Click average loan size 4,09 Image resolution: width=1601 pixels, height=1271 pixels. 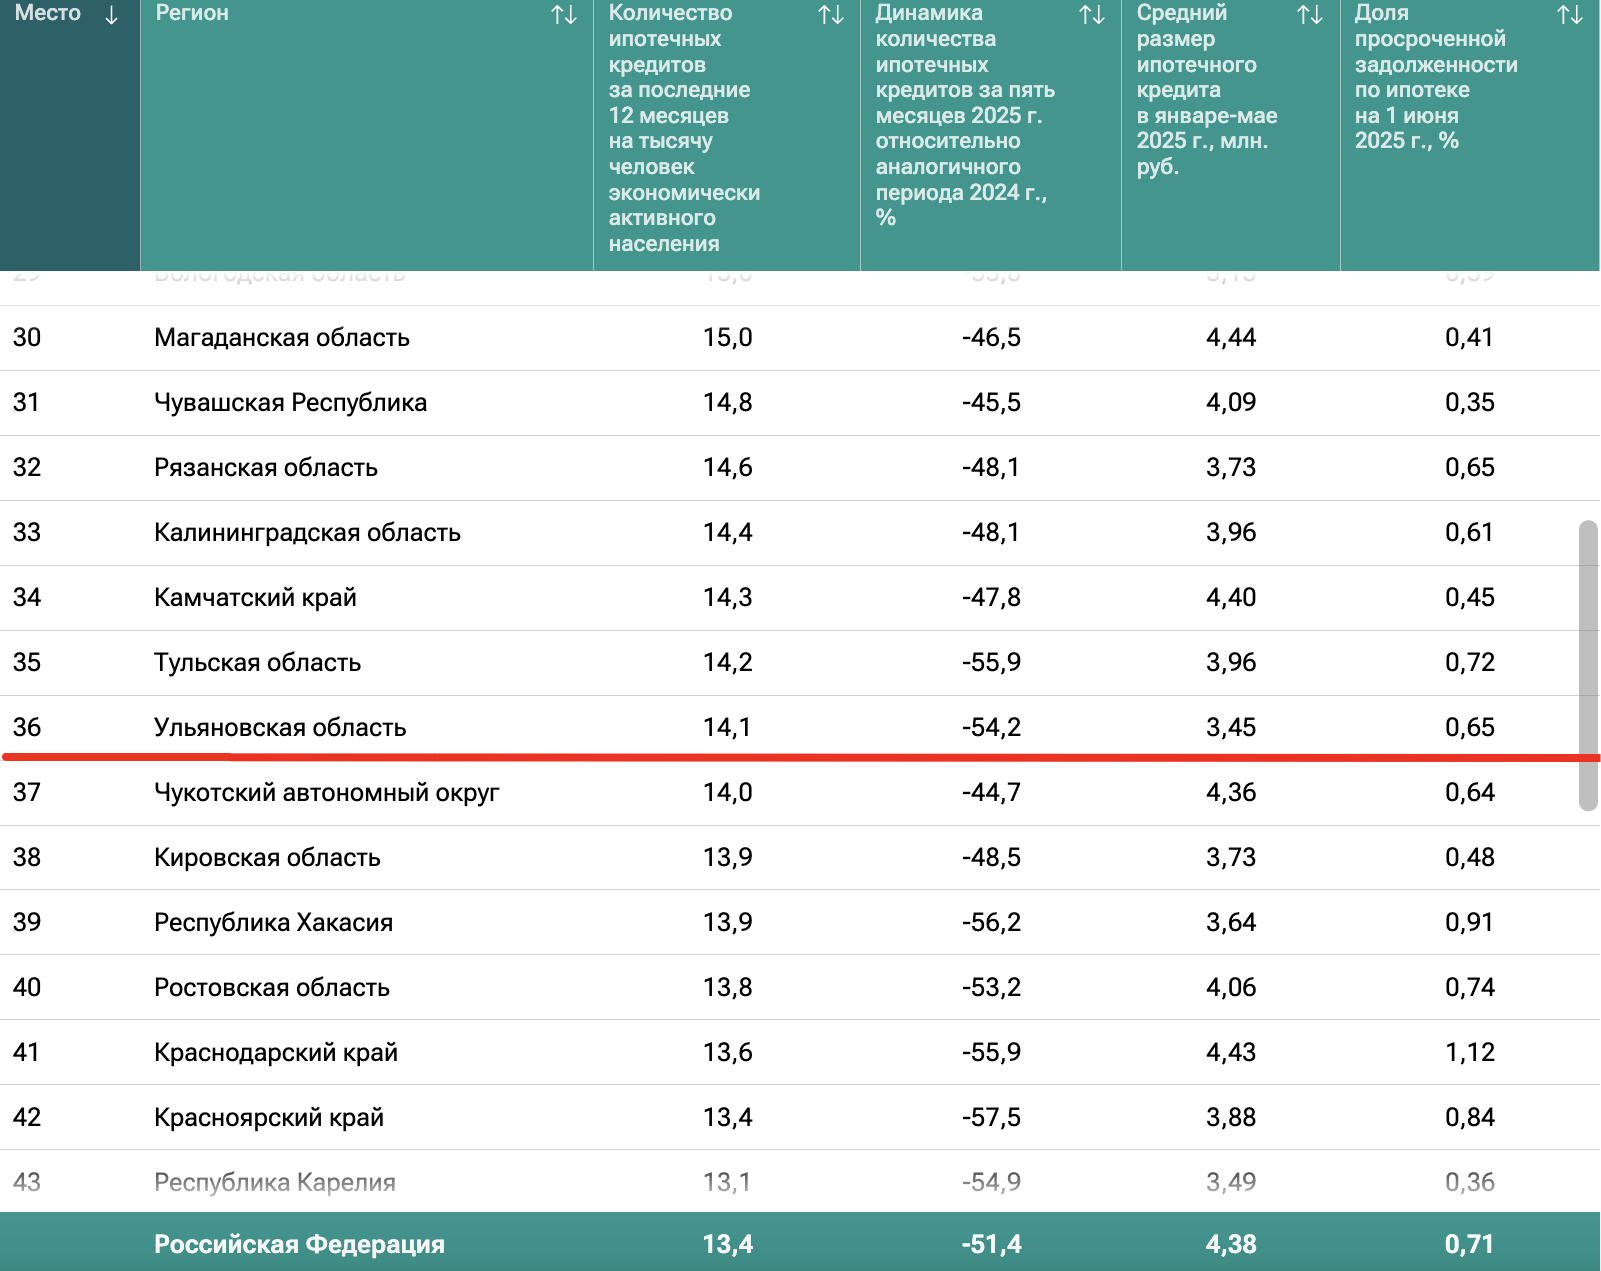pyautogui.click(x=1231, y=403)
